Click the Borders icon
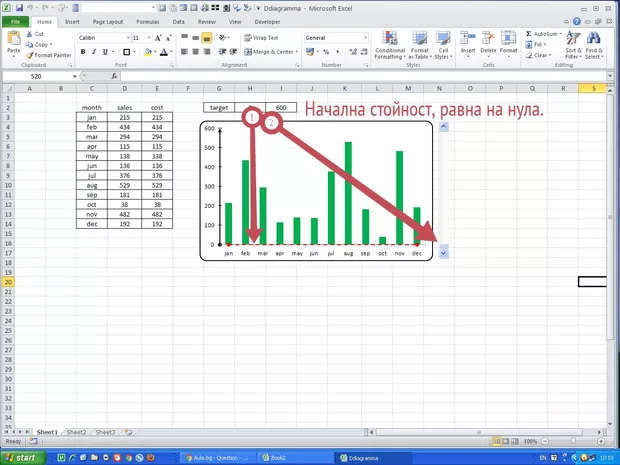This screenshot has height=465, width=620. (127, 52)
